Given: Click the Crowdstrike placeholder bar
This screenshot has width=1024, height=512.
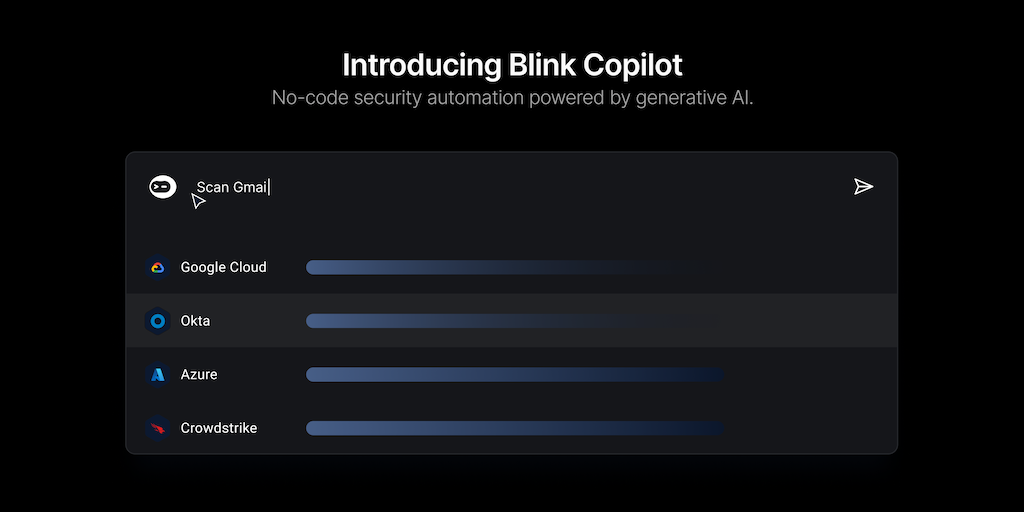Looking at the screenshot, I should click(x=514, y=428).
